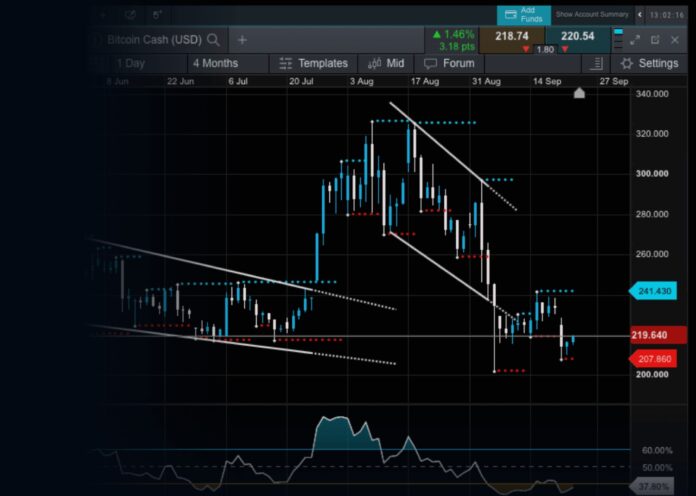Select the 207.860 red price label
The width and height of the screenshot is (696, 496).
click(658, 358)
